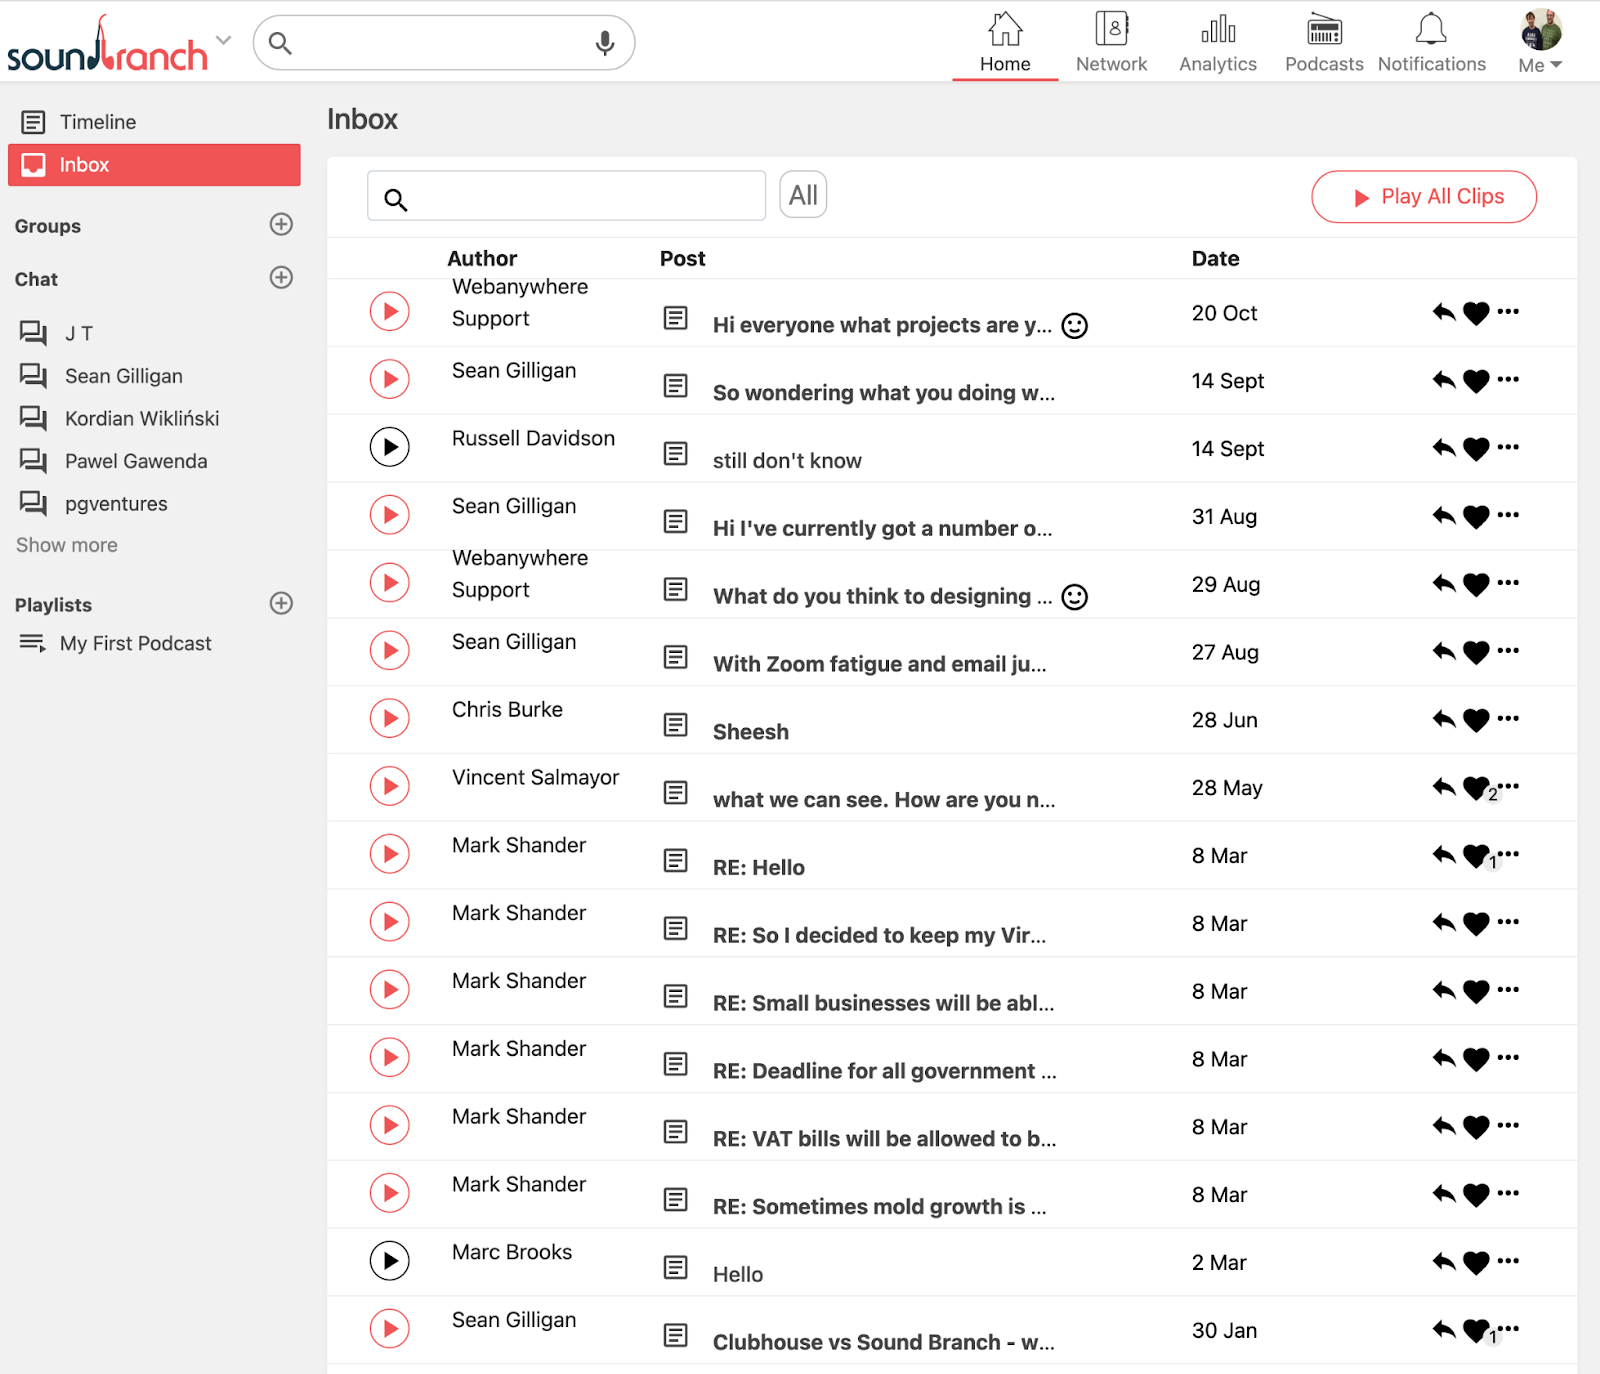
Task: Open transcript icon for Sheesh post
Action: (x=676, y=725)
